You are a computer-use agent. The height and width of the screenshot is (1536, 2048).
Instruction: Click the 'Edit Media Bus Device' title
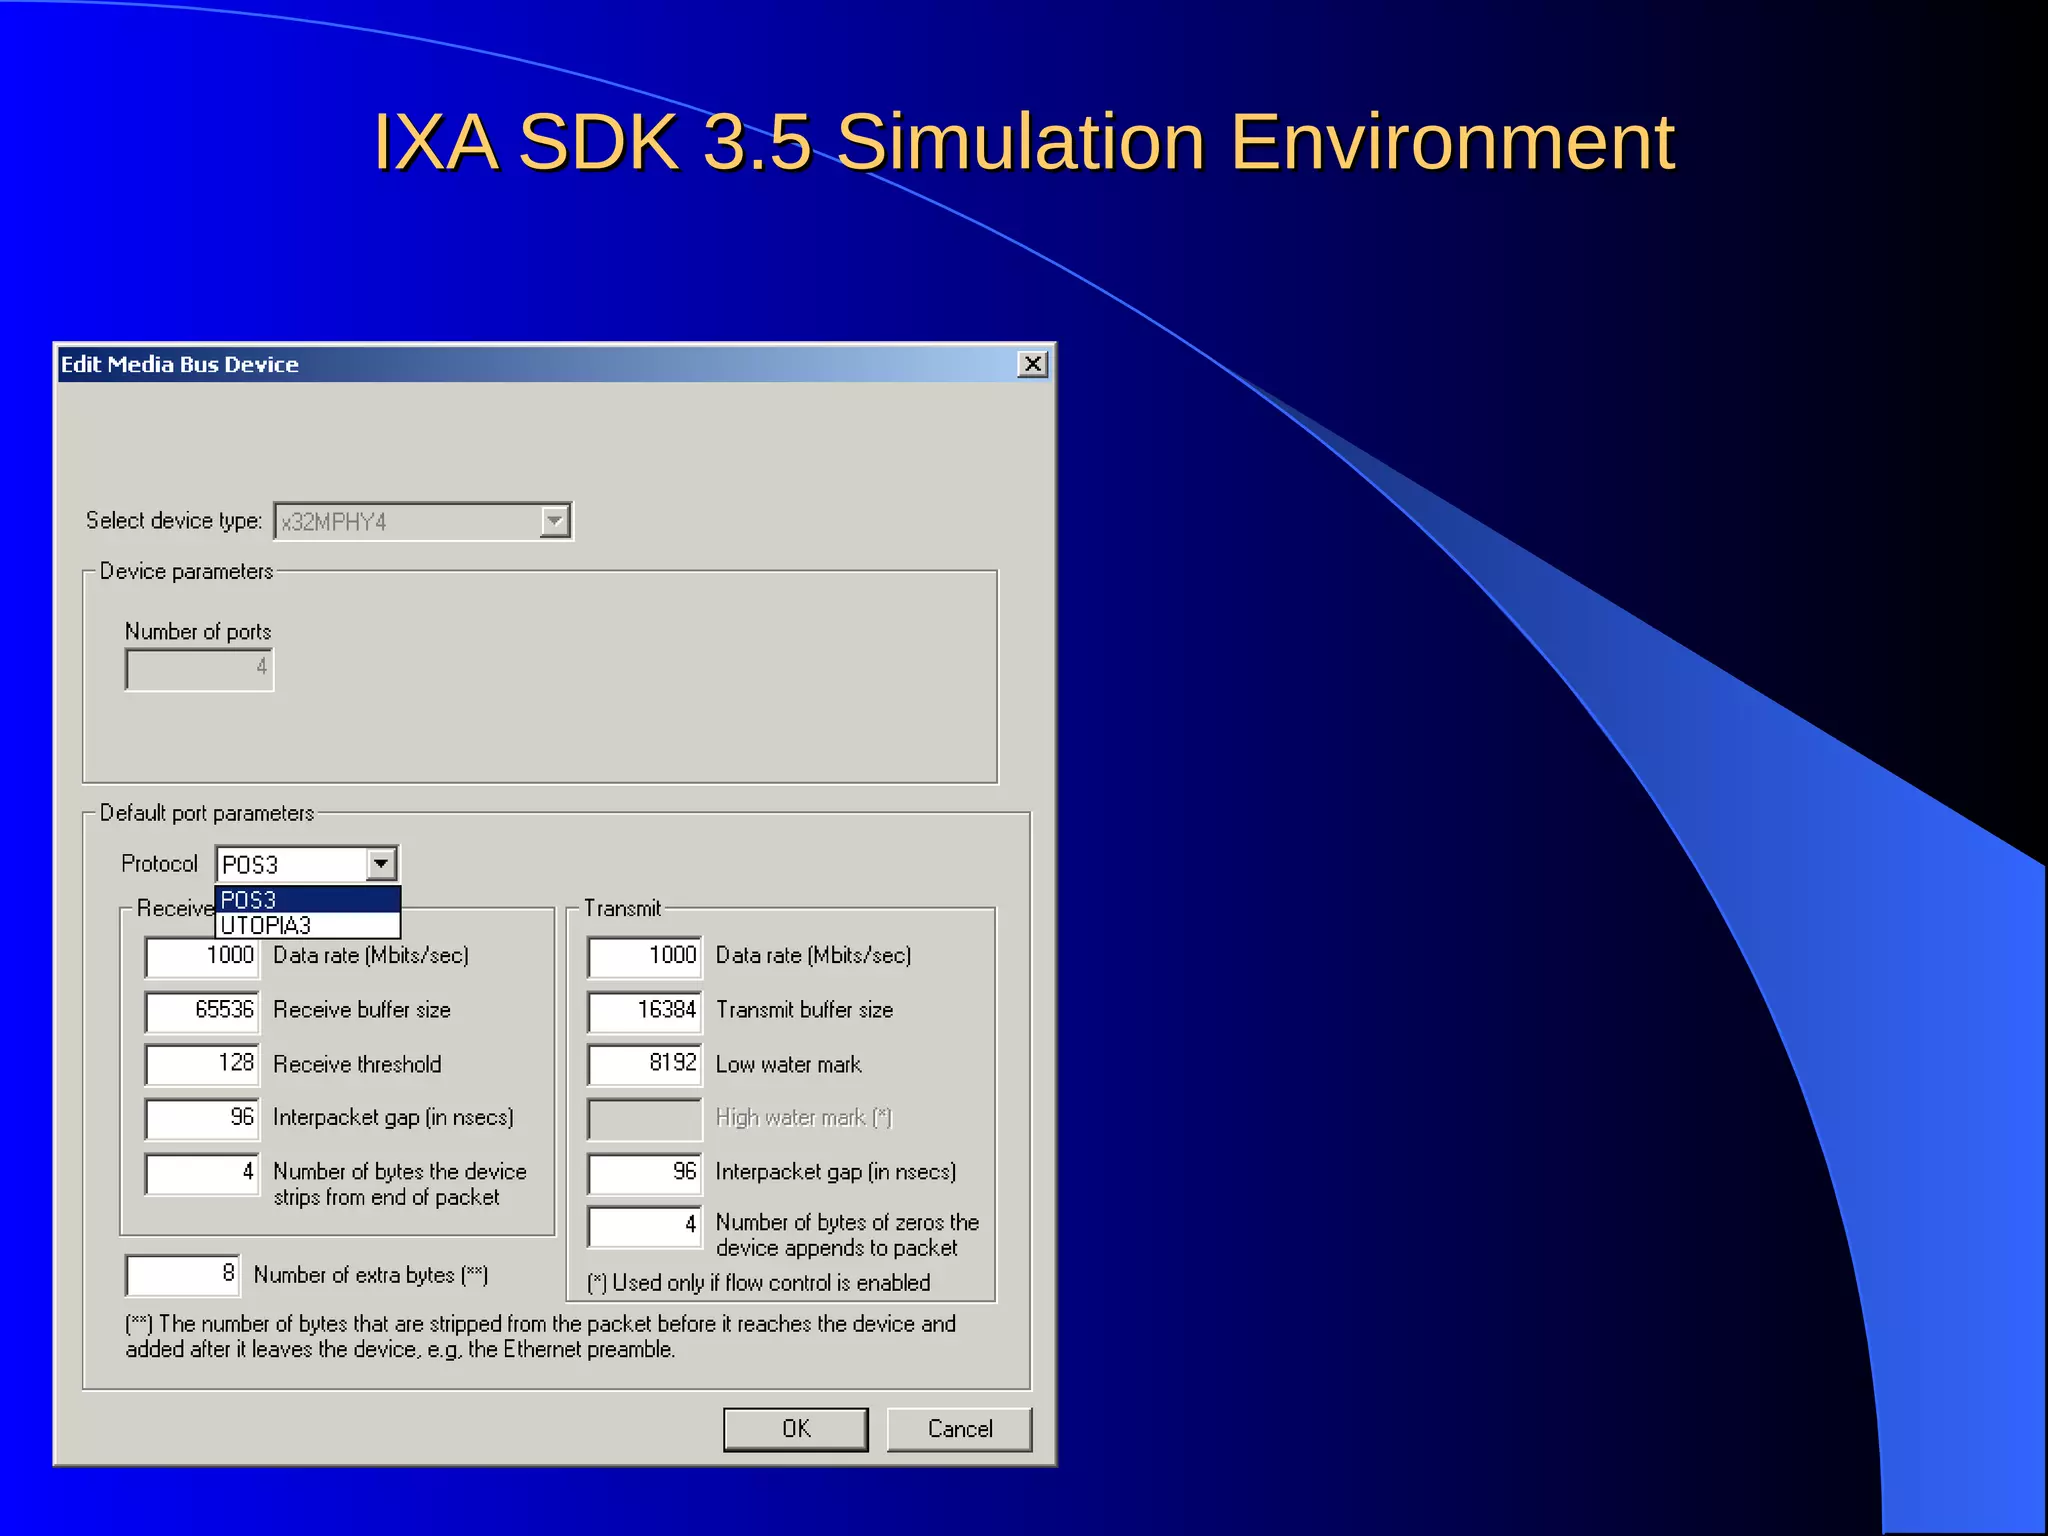180,364
